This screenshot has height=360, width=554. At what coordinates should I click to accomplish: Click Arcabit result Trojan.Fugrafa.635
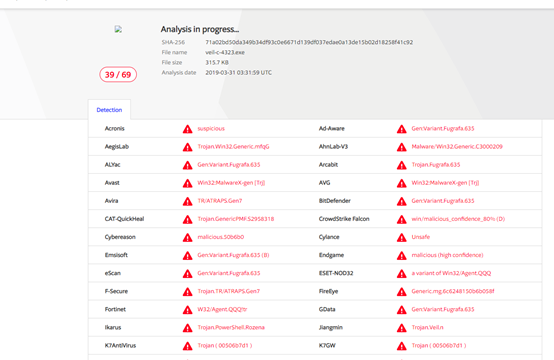[x=436, y=165]
